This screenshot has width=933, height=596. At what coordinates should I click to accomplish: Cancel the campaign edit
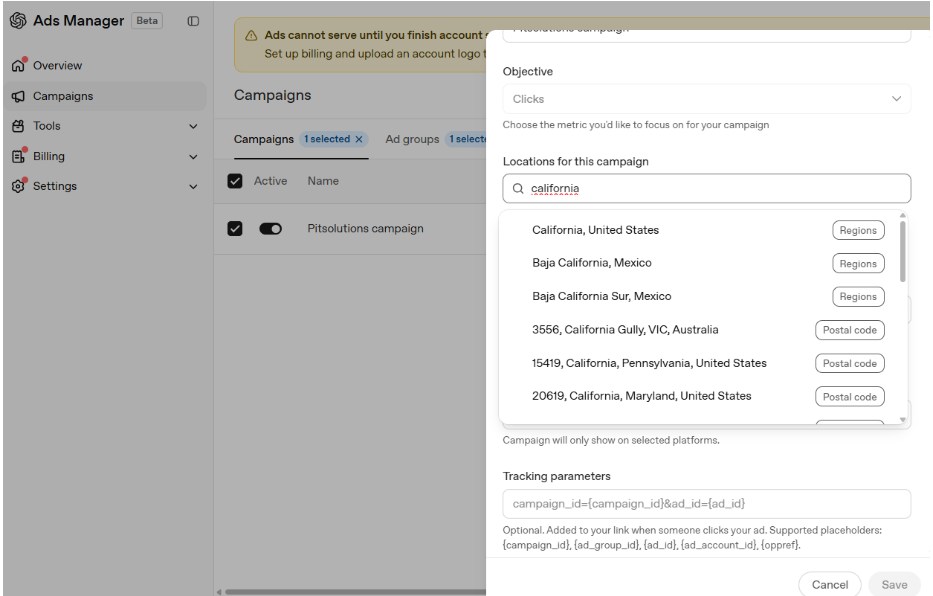coord(829,584)
